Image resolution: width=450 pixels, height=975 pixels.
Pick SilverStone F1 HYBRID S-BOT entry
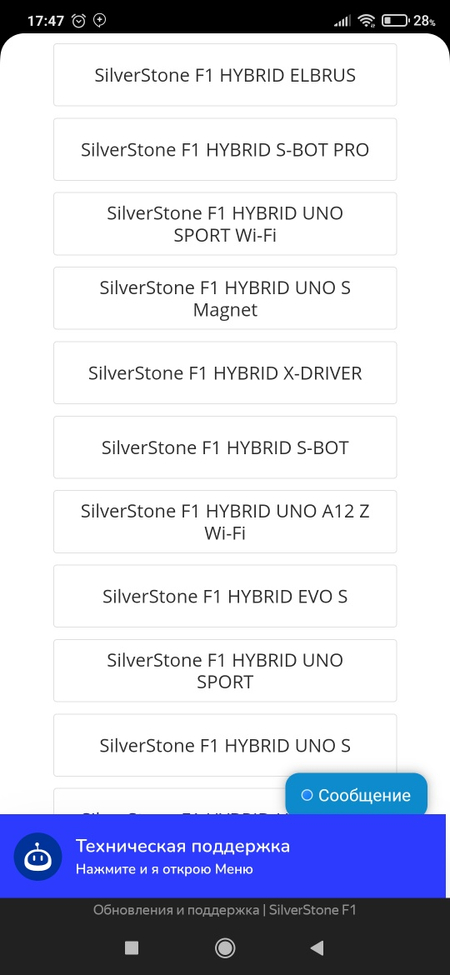point(225,447)
